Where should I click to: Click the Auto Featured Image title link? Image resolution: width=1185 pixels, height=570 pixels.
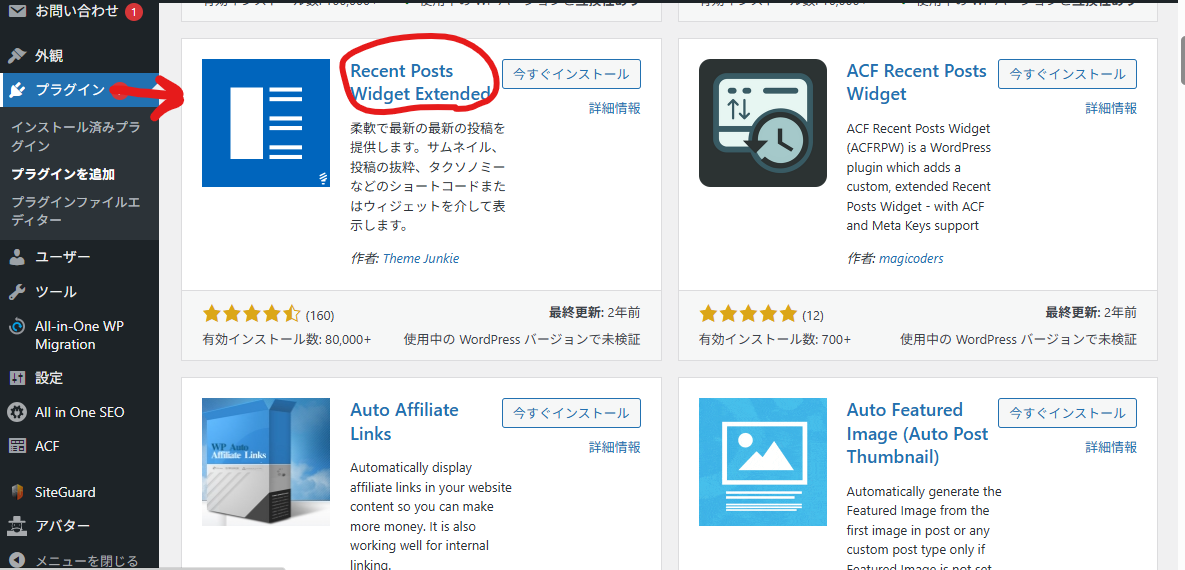click(x=917, y=433)
